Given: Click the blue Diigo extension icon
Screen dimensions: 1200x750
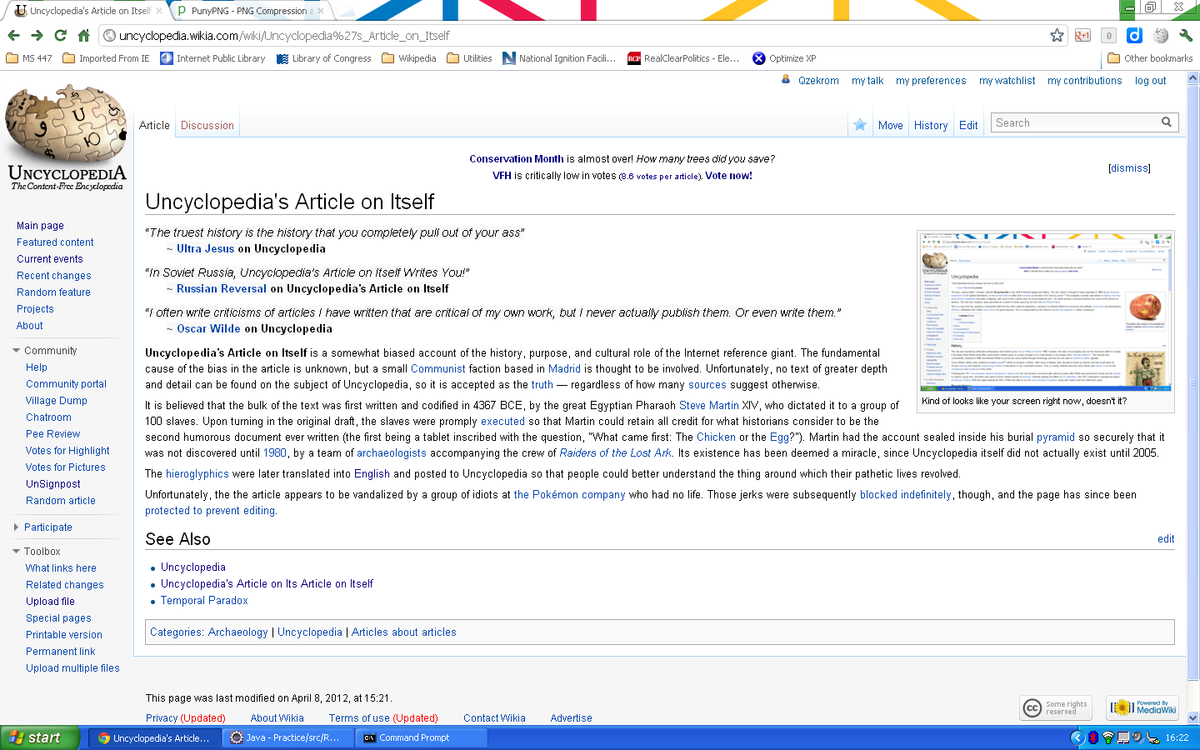Looking at the screenshot, I should click(x=1134, y=34).
